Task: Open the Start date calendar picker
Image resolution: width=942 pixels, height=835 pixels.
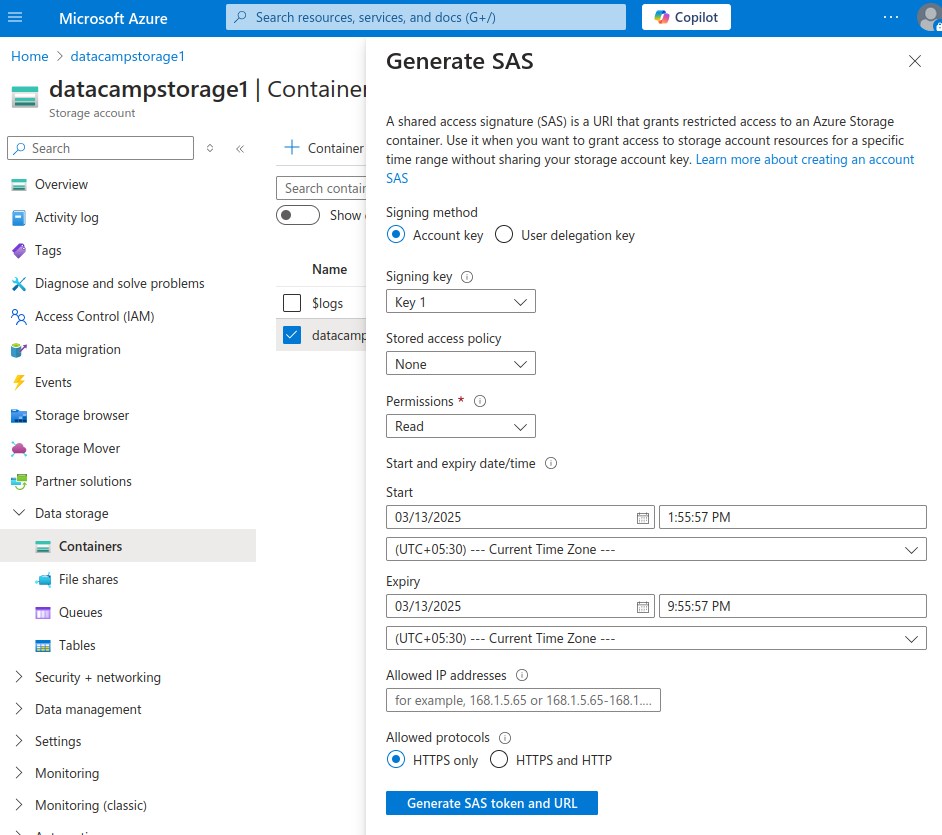Action: coord(643,518)
